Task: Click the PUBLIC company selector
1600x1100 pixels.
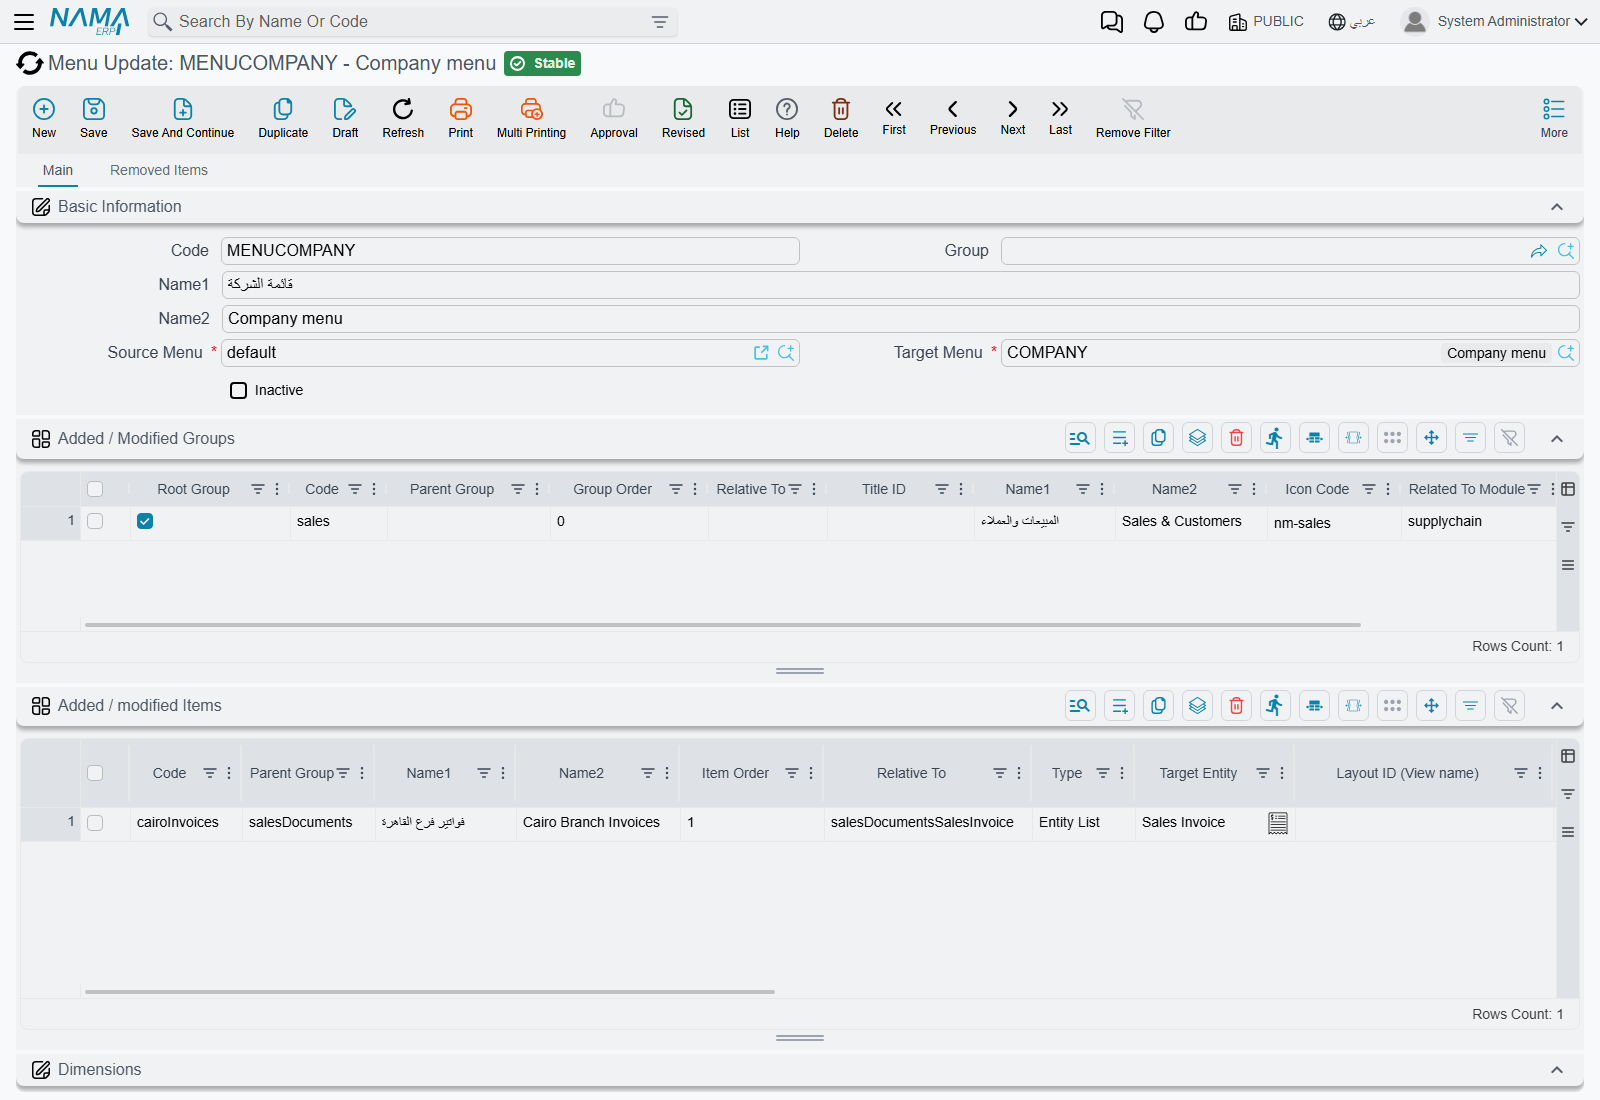Action: [1266, 21]
